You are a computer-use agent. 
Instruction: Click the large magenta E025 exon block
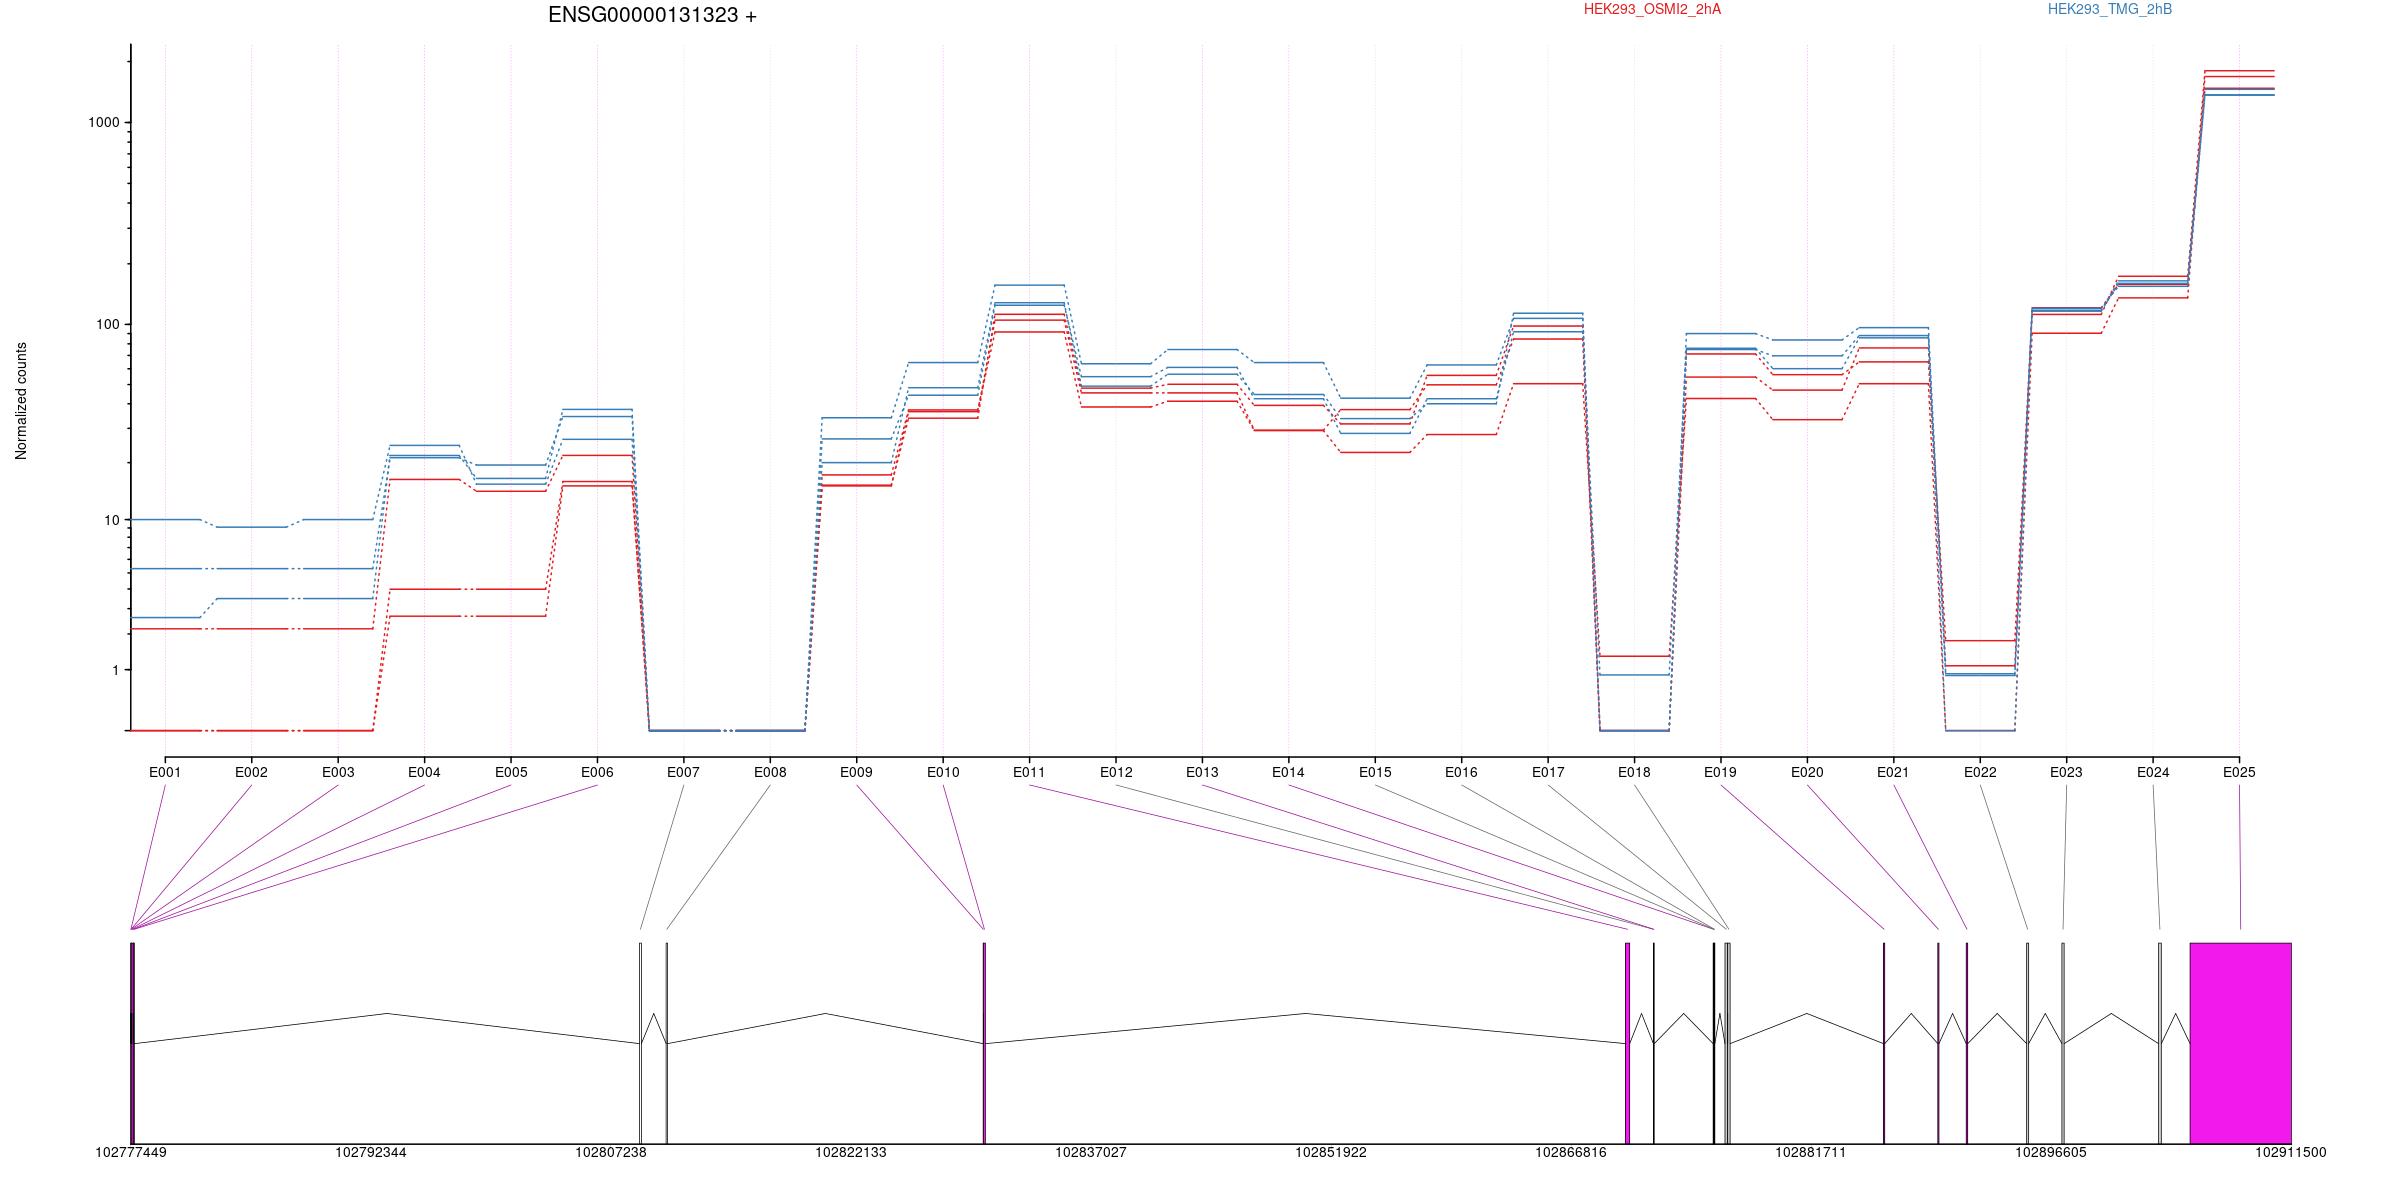2240,1043
